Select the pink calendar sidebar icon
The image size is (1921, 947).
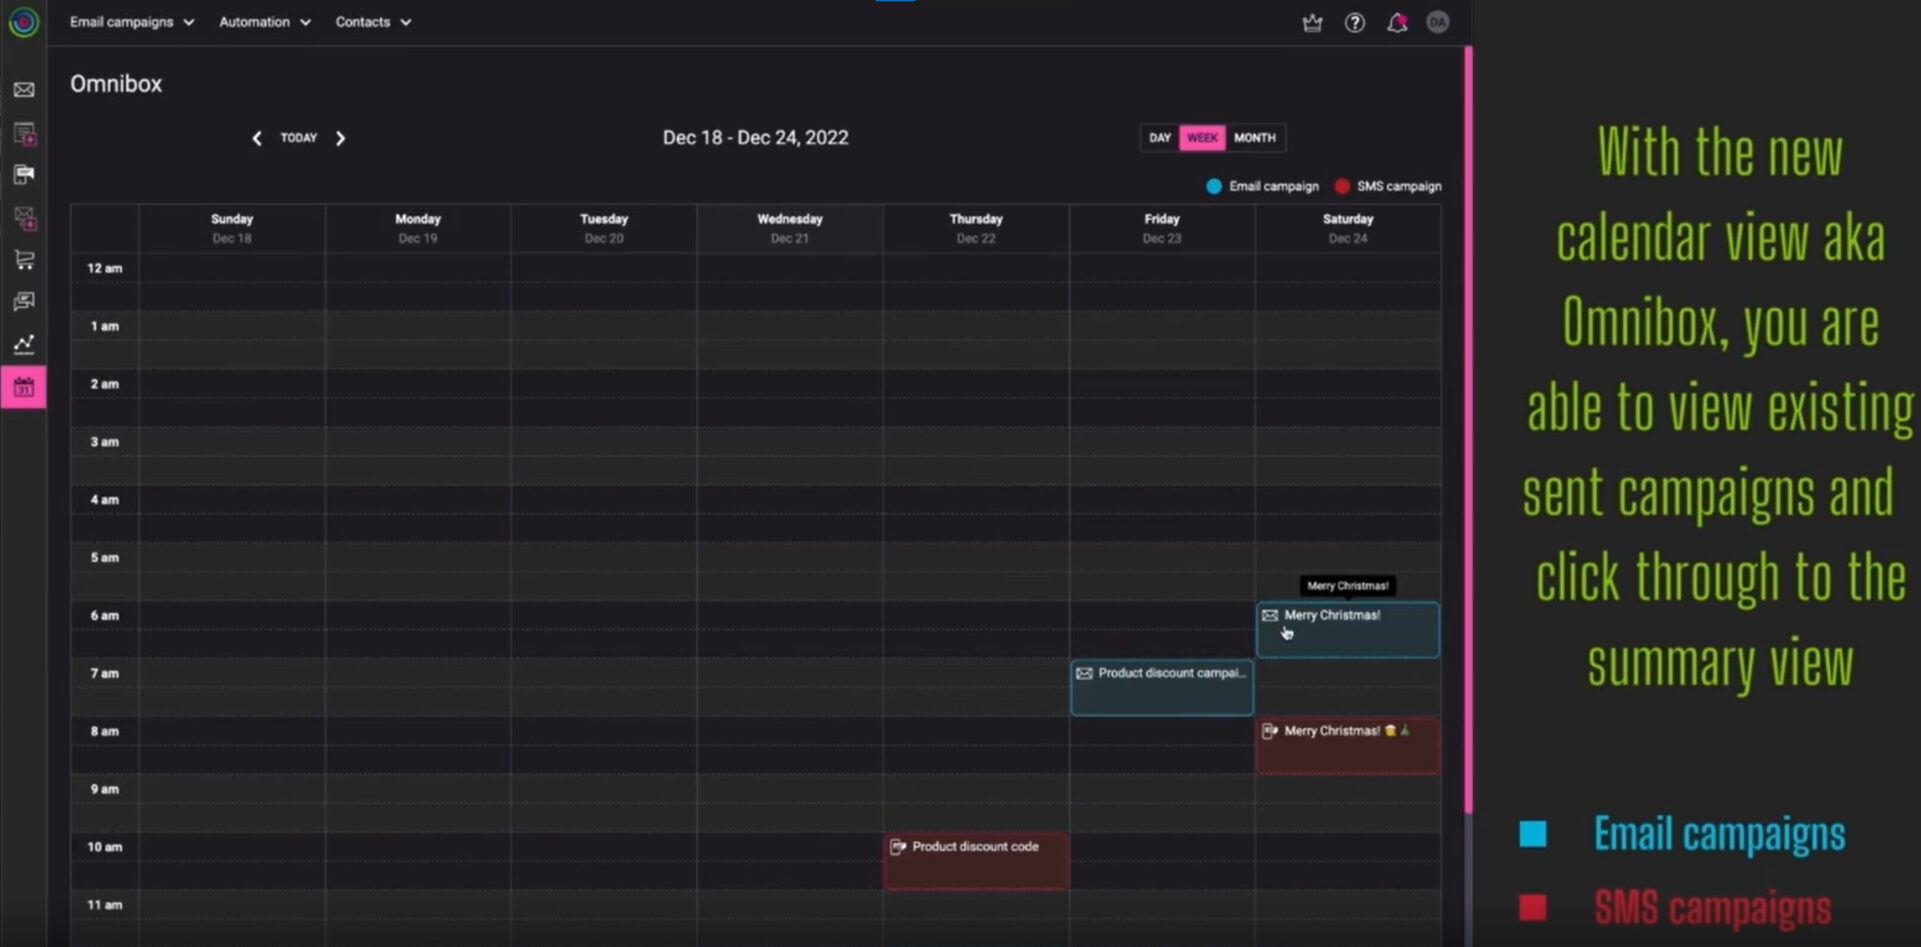pyautogui.click(x=24, y=388)
